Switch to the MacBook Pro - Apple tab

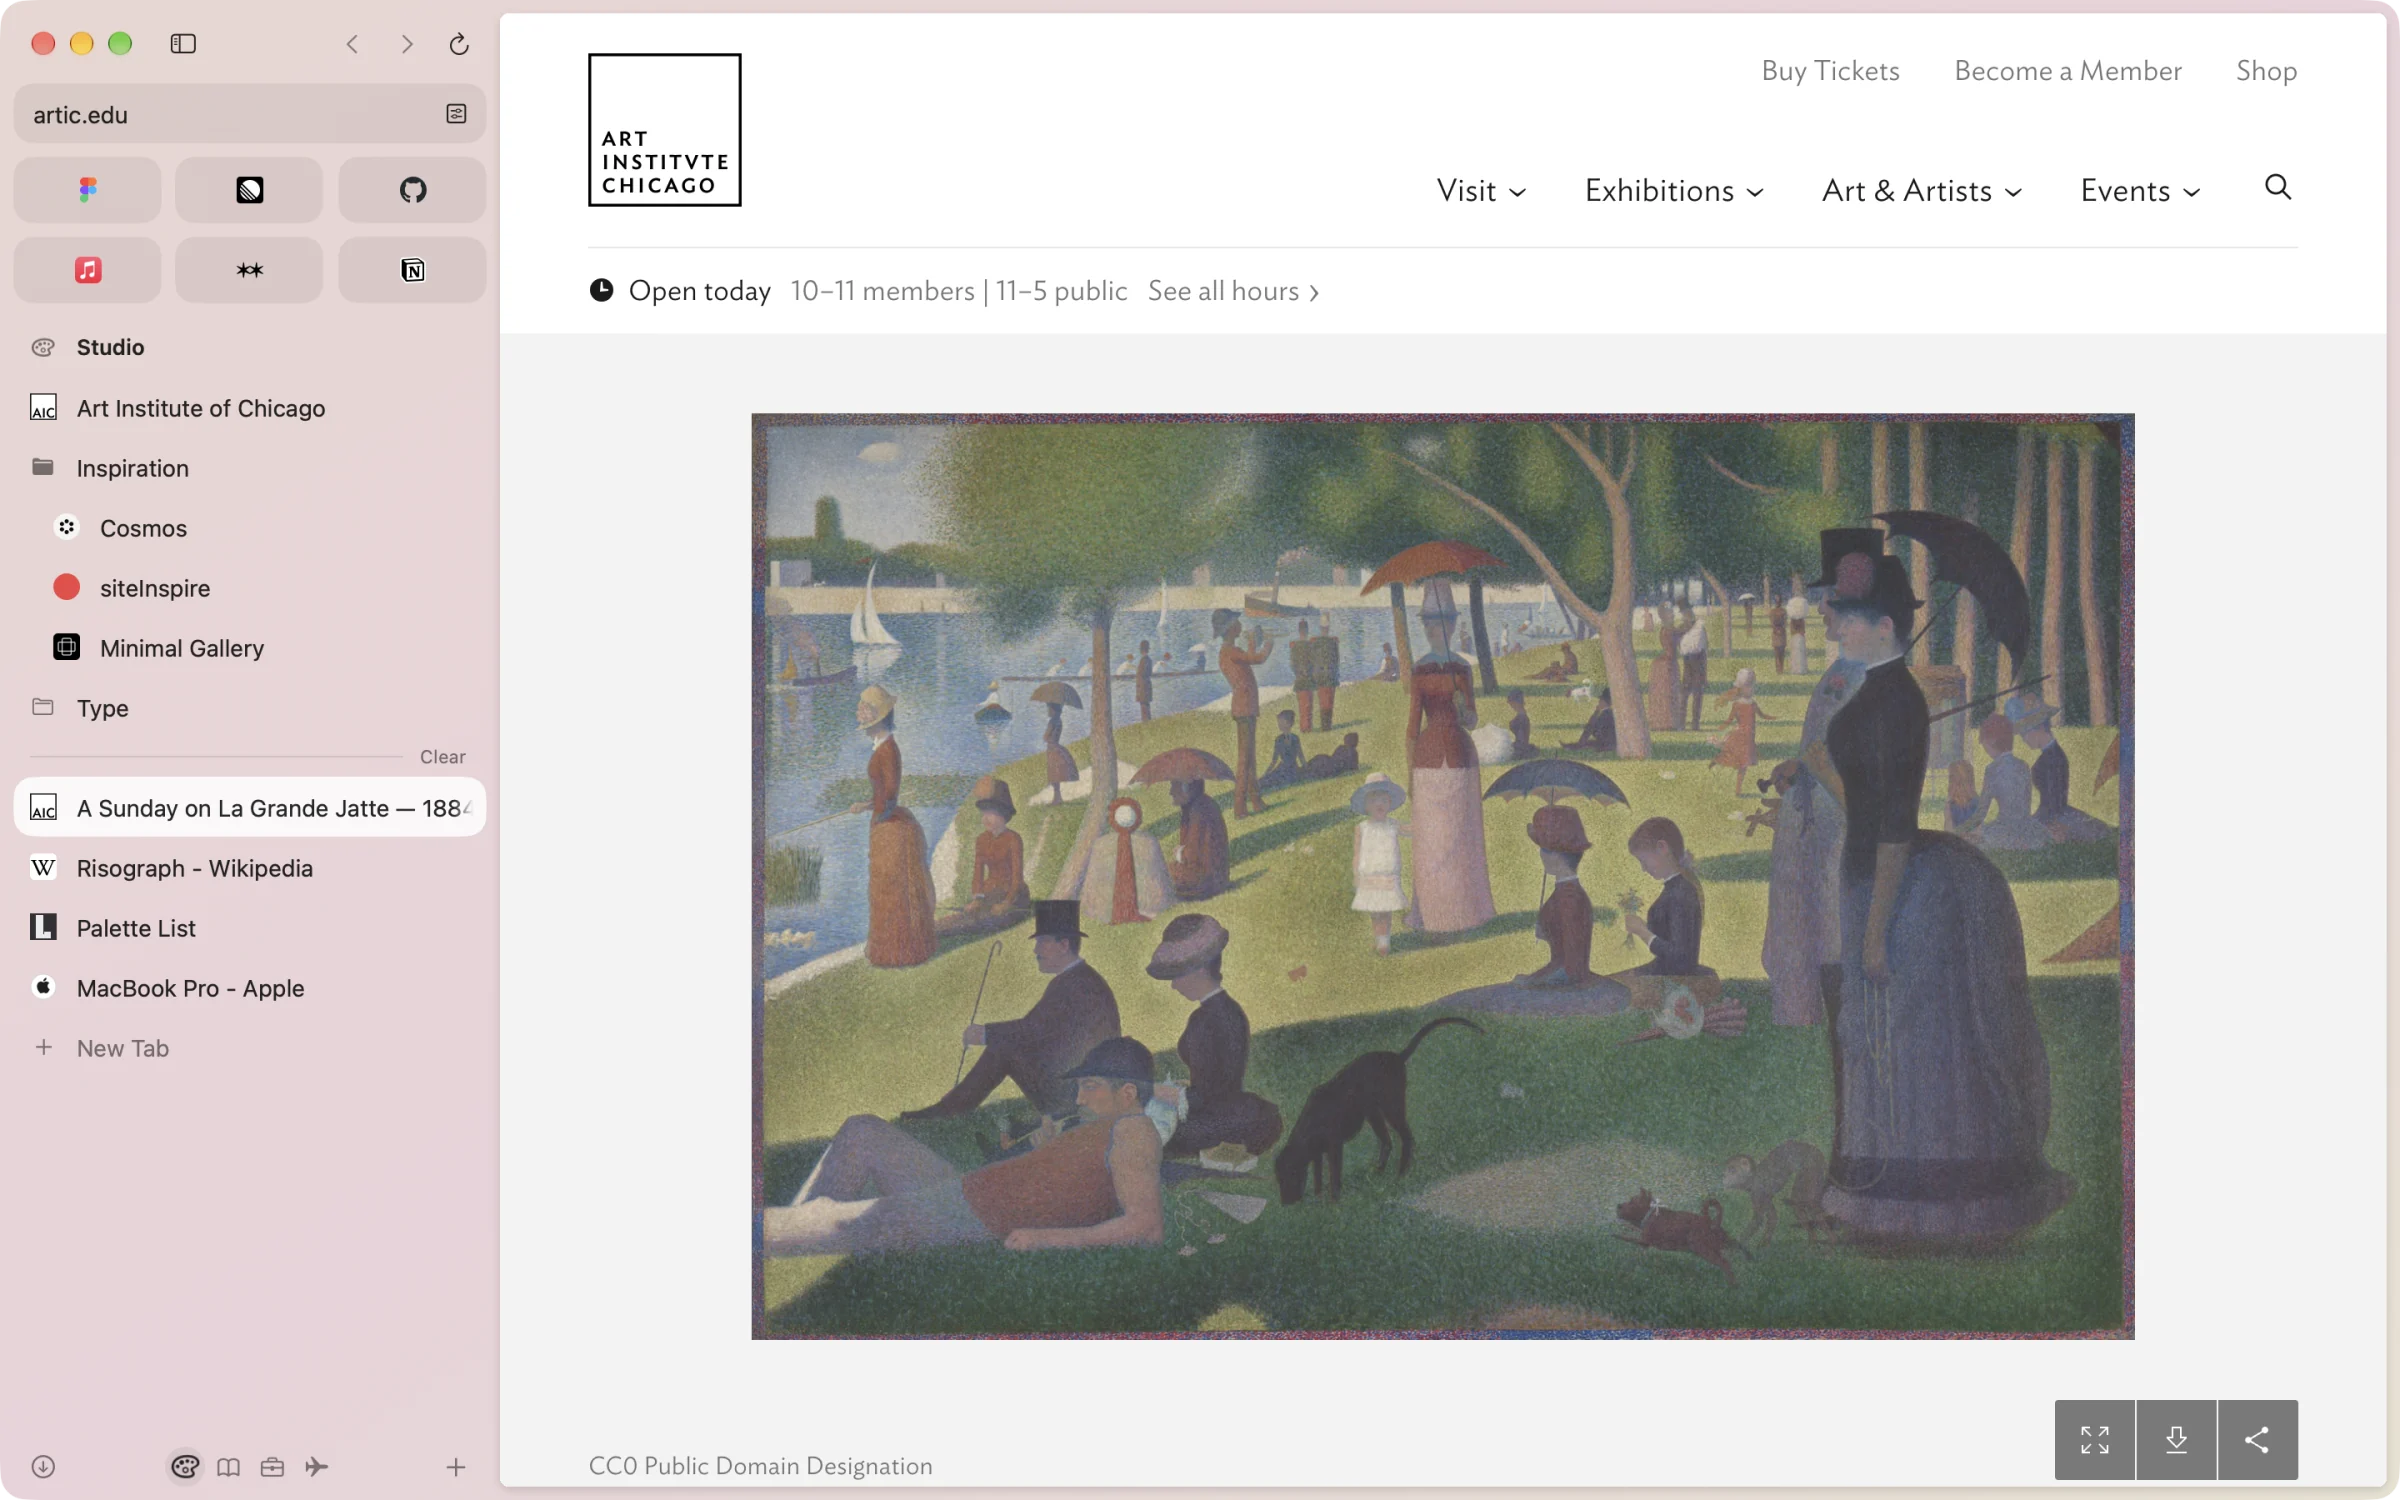(249, 988)
